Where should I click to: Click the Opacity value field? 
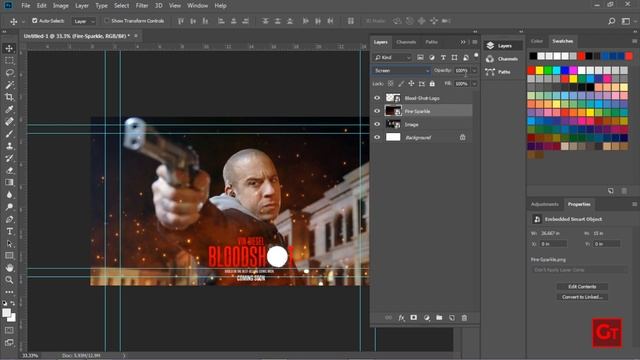tap(462, 71)
